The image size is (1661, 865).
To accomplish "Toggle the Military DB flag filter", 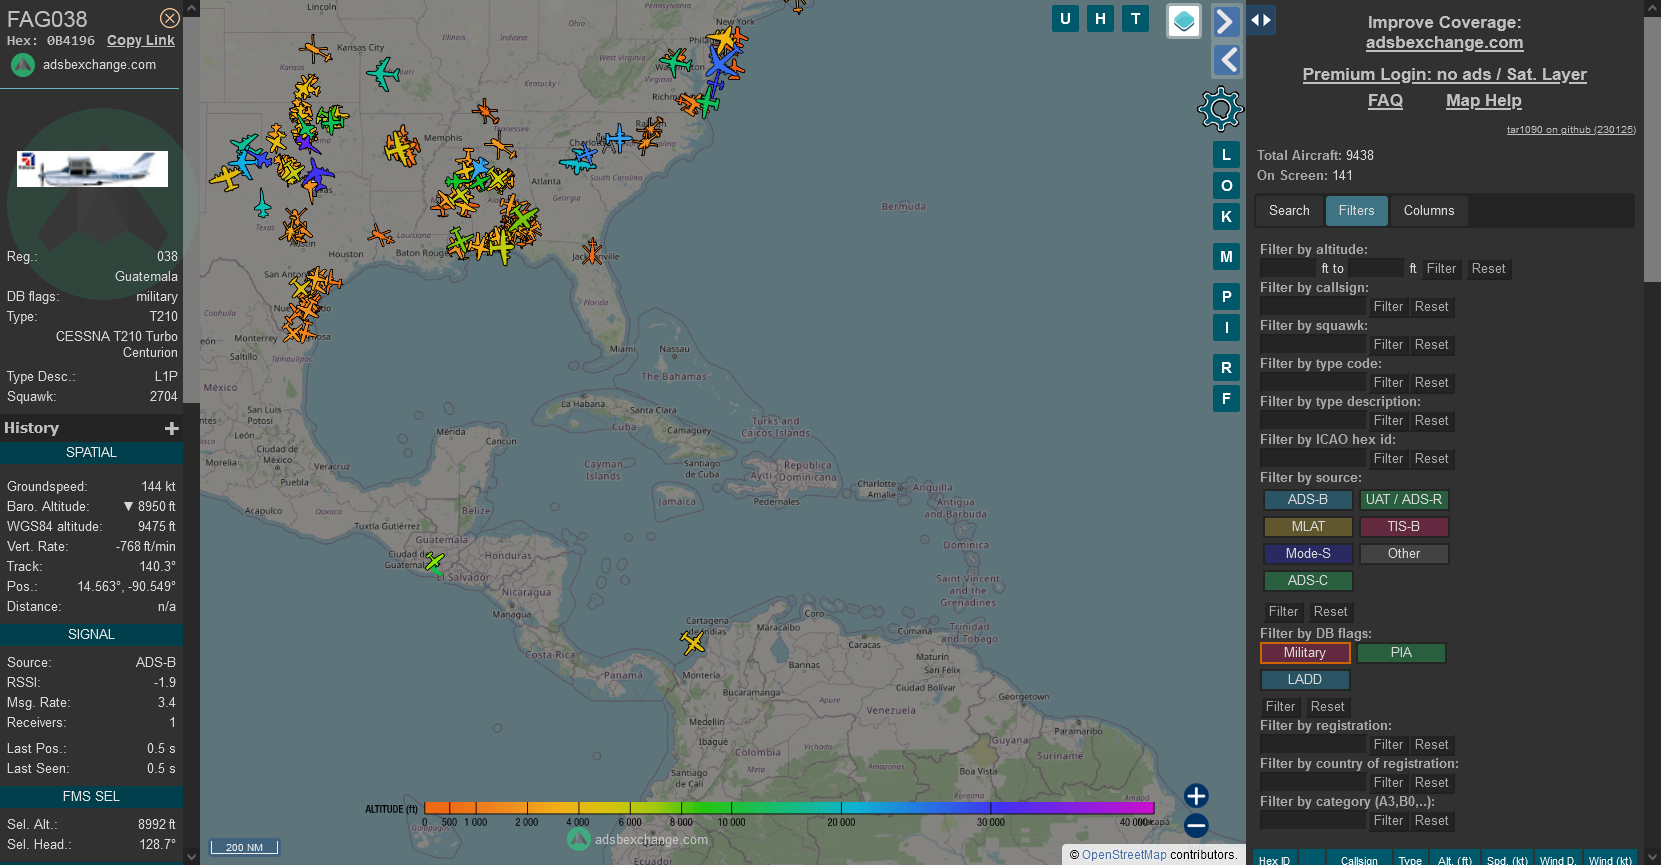I will [1304, 653].
